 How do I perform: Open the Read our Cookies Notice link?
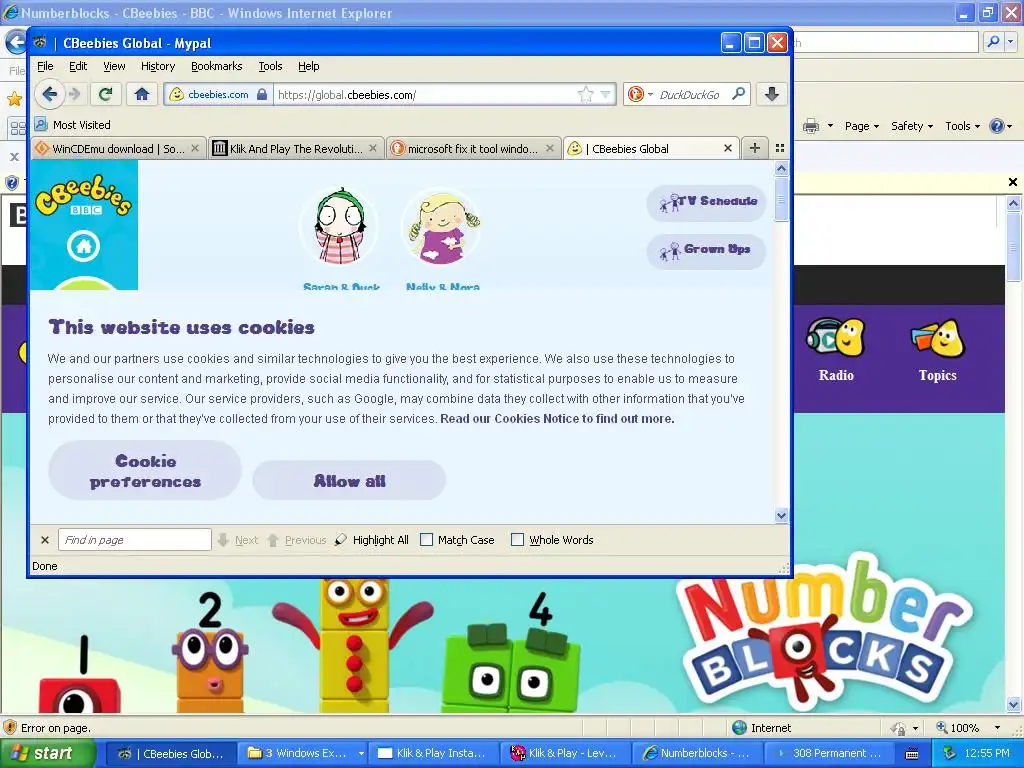point(557,419)
